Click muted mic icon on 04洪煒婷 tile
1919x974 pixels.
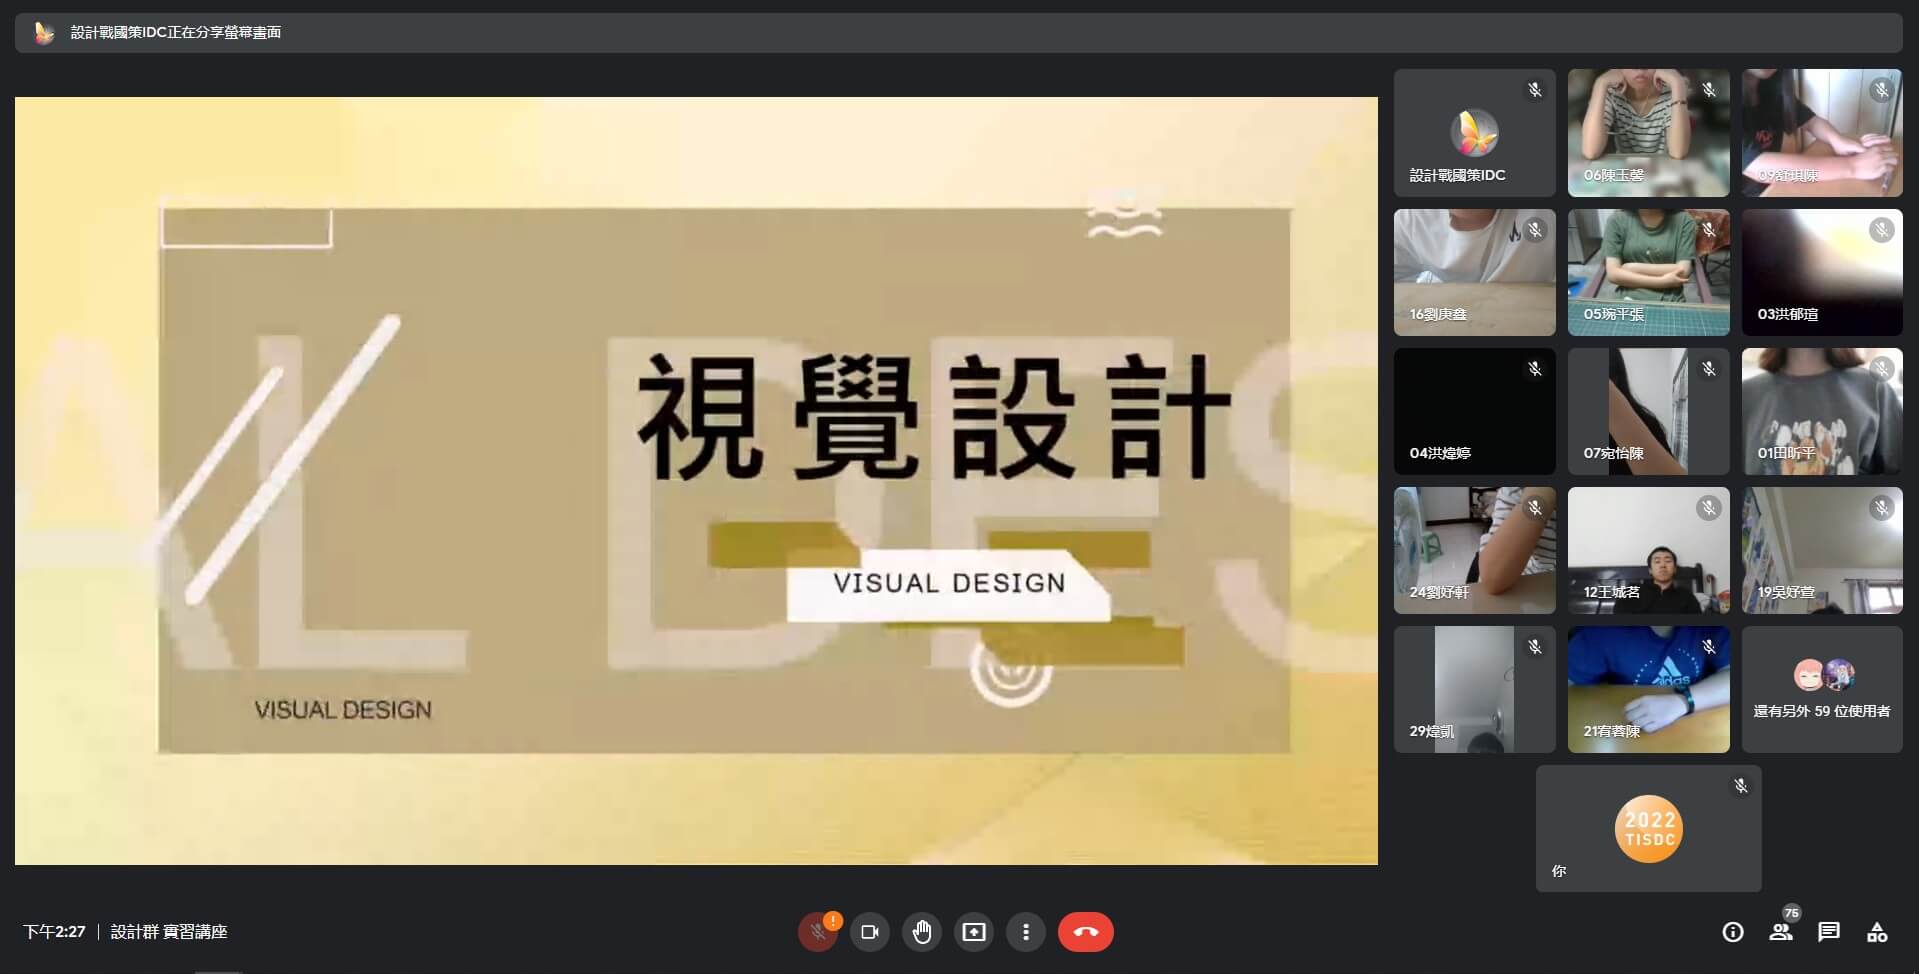[1534, 369]
